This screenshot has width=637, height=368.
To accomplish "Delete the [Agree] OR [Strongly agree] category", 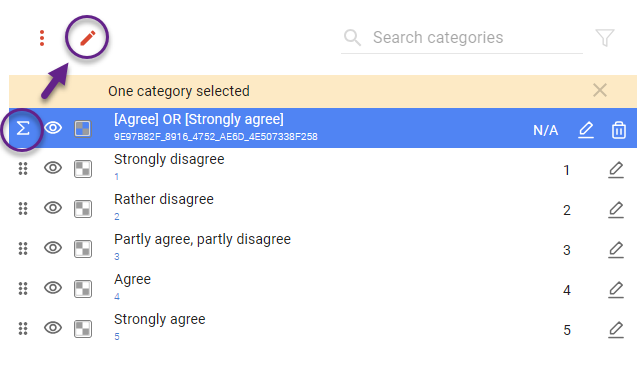I will click(x=618, y=130).
